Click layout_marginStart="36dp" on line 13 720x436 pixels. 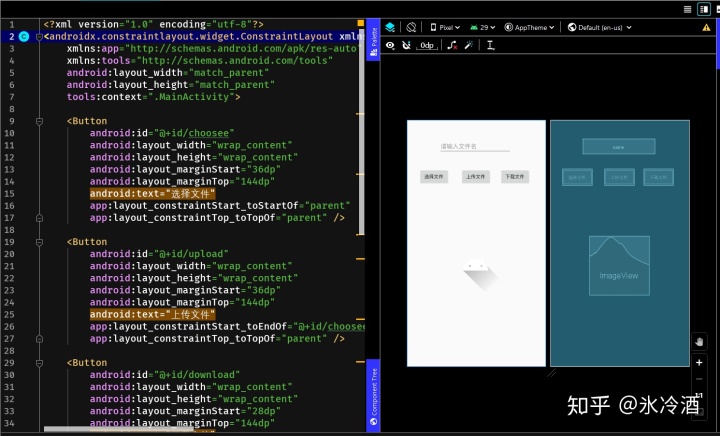click(x=185, y=169)
